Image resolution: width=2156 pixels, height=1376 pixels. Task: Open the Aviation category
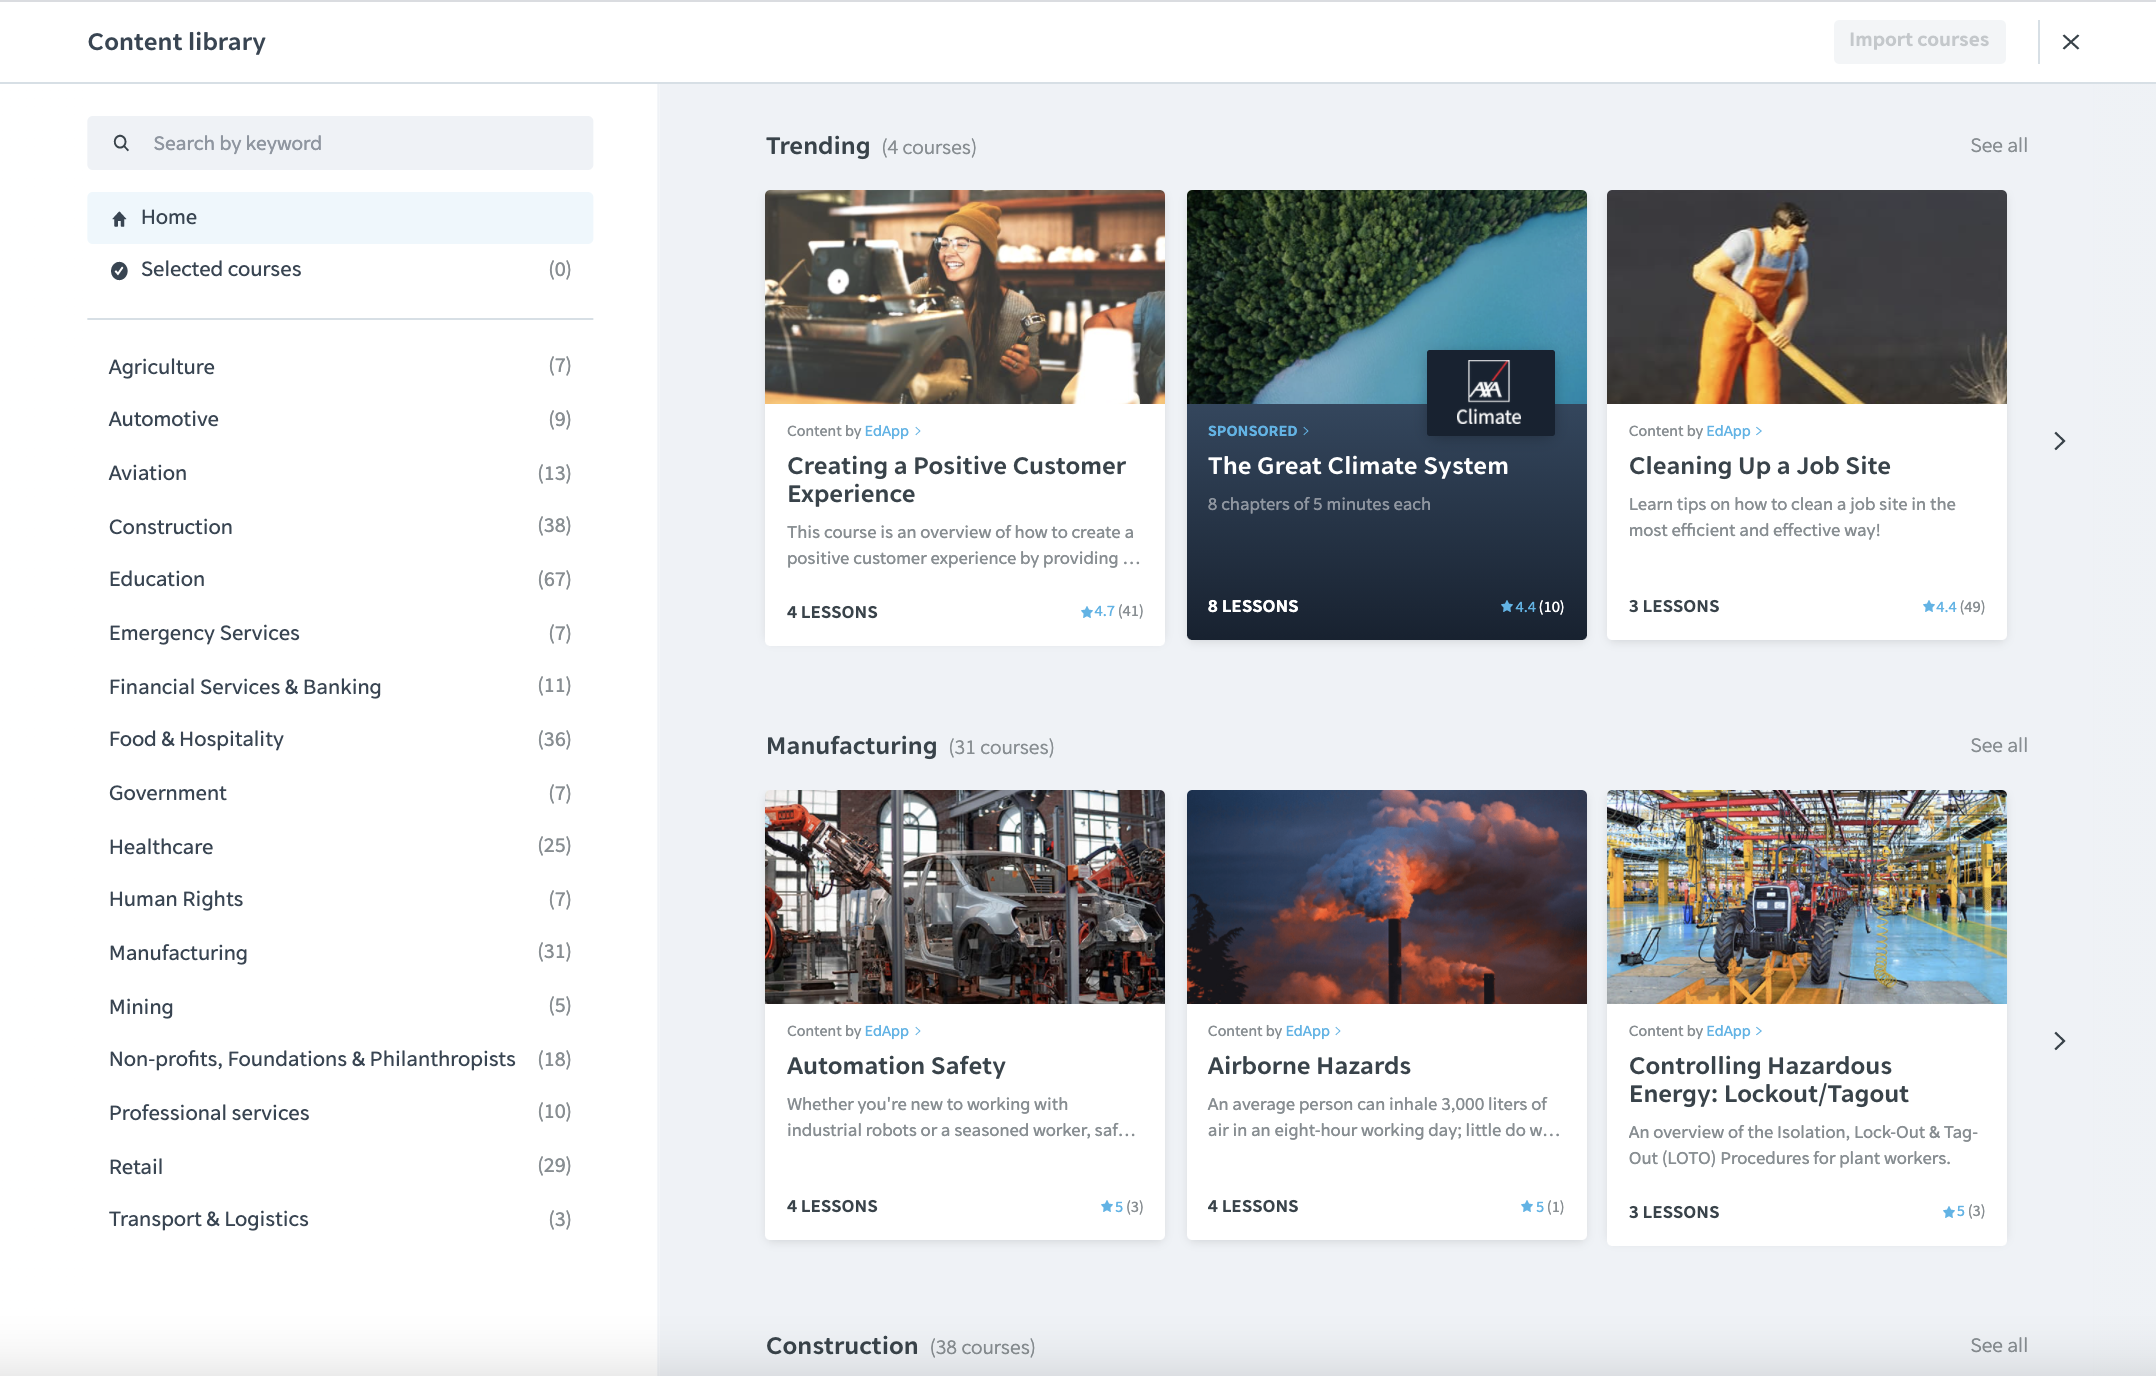click(340, 473)
